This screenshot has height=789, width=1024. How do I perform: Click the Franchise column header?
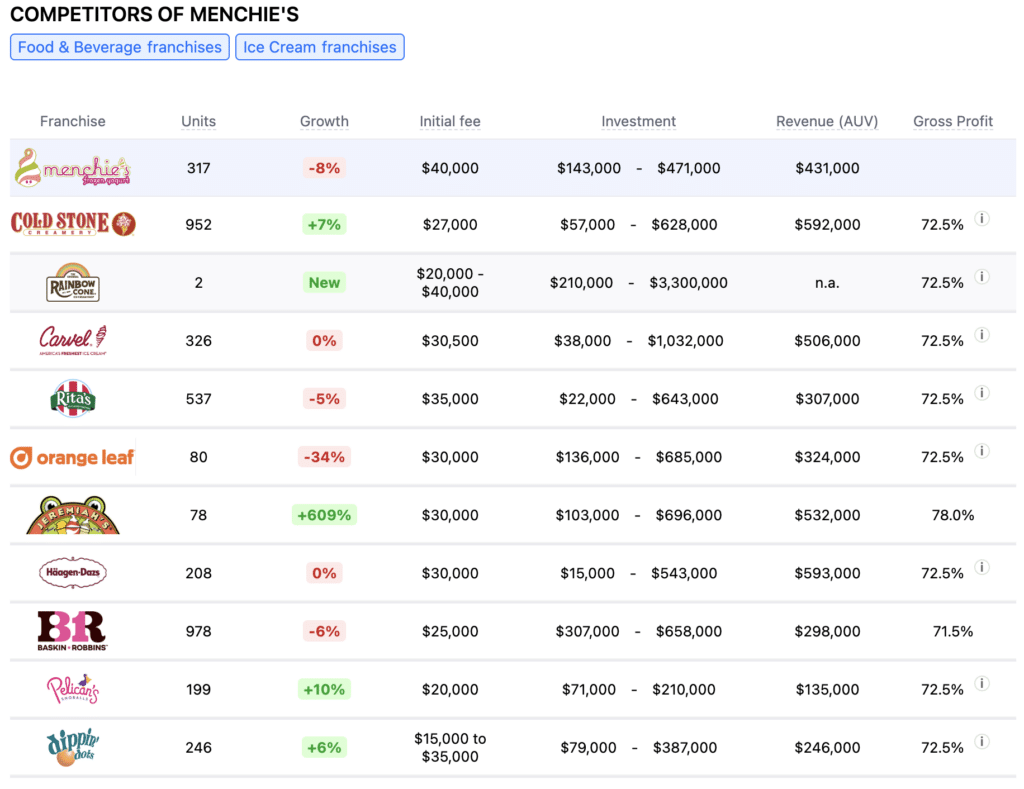tap(72, 121)
